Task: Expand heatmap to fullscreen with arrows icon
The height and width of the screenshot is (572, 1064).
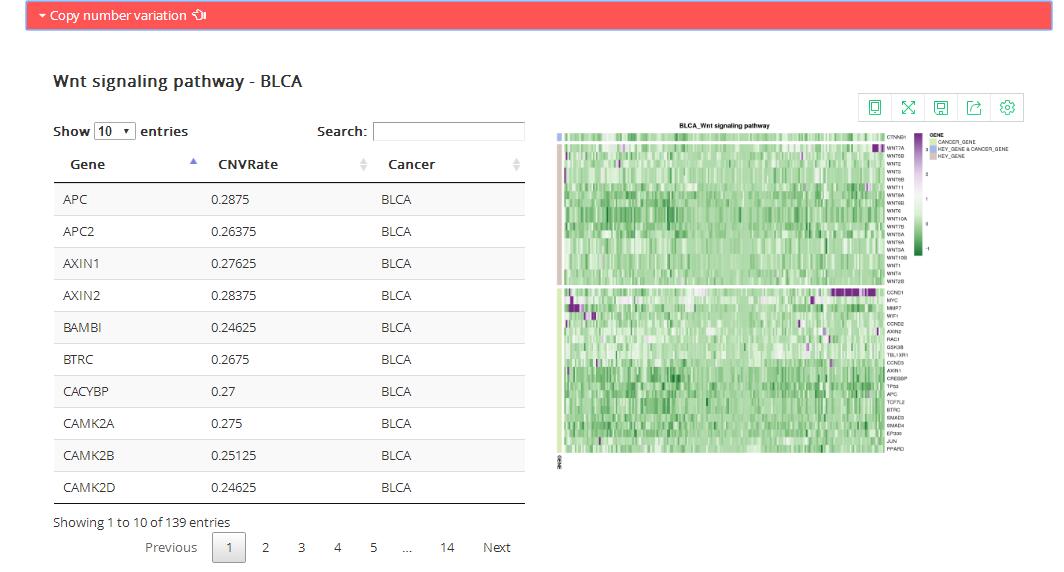Action: coord(908,107)
